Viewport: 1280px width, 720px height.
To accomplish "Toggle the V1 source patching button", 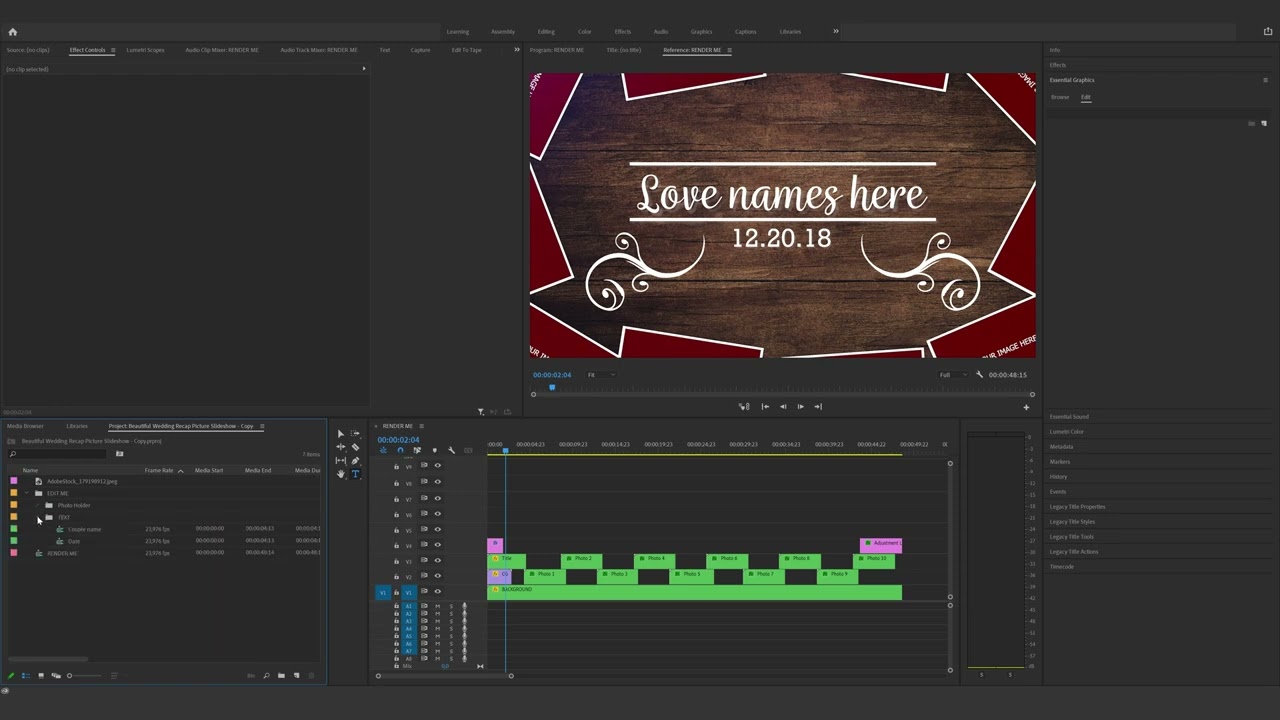I will [x=382, y=593].
